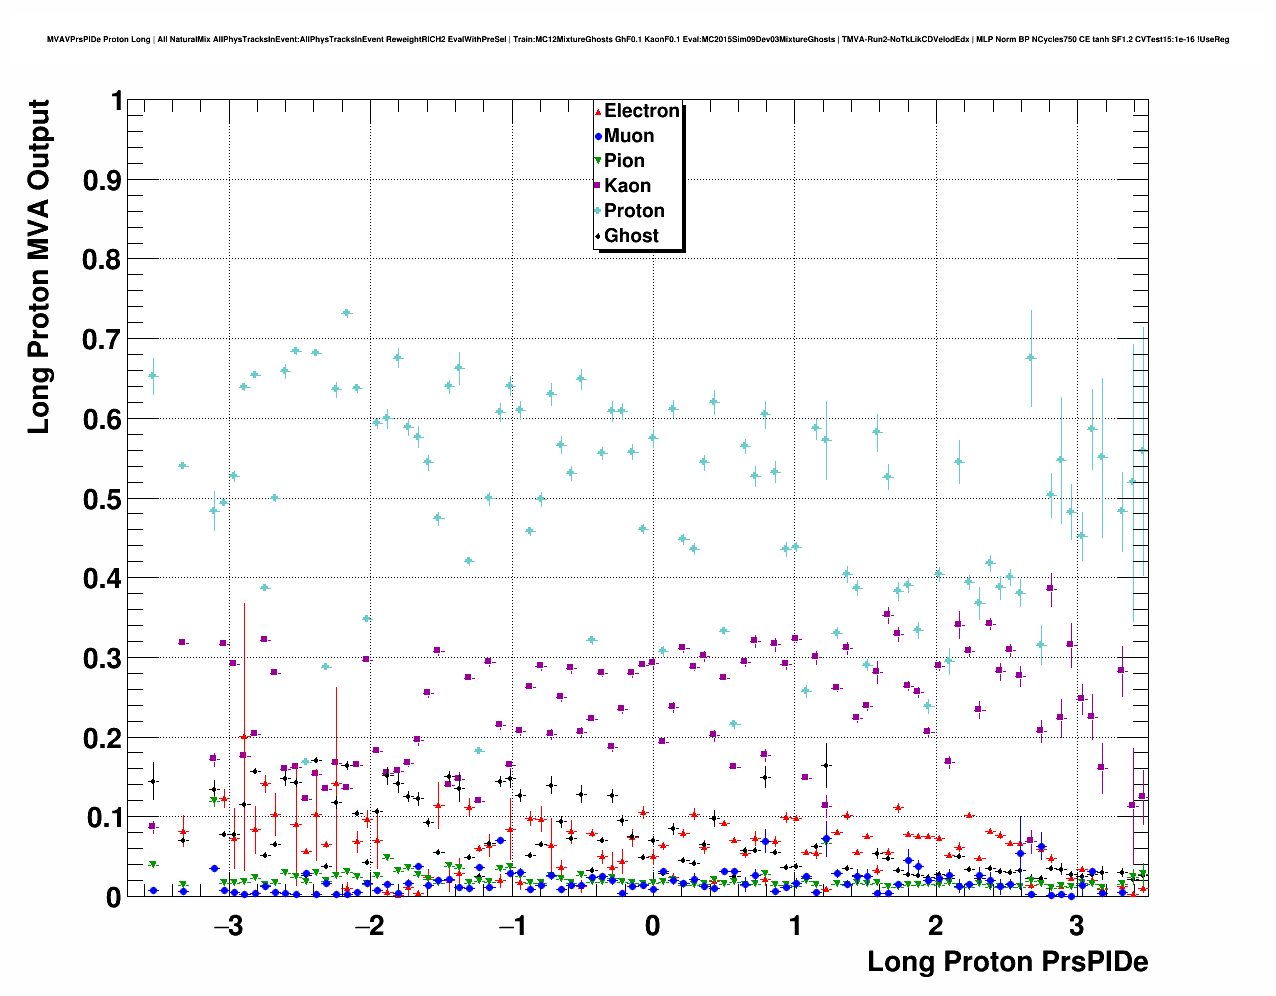Click the red Electron triangle marker in legend
Viewport: 1276px width, 996px height.
pos(598,112)
